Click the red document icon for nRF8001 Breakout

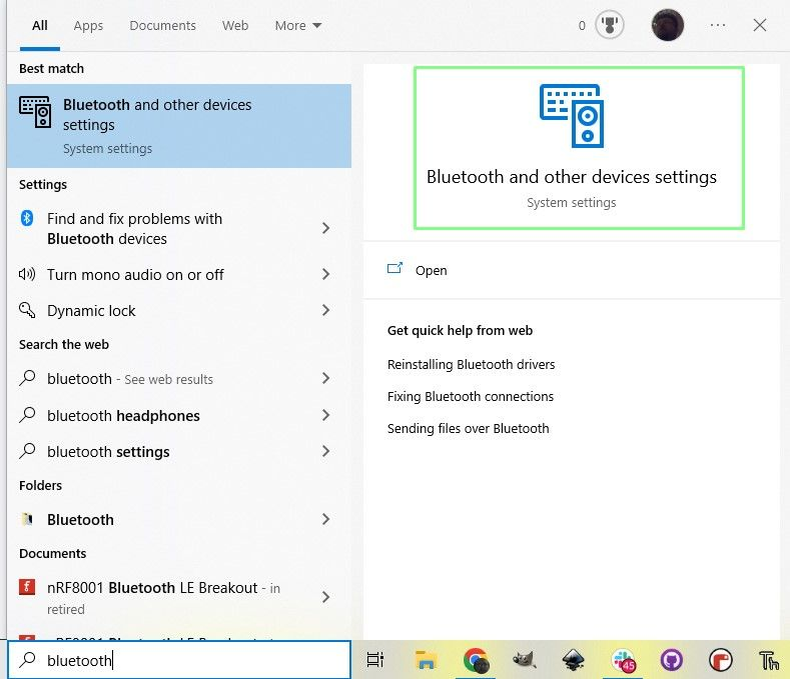pyautogui.click(x=27, y=587)
